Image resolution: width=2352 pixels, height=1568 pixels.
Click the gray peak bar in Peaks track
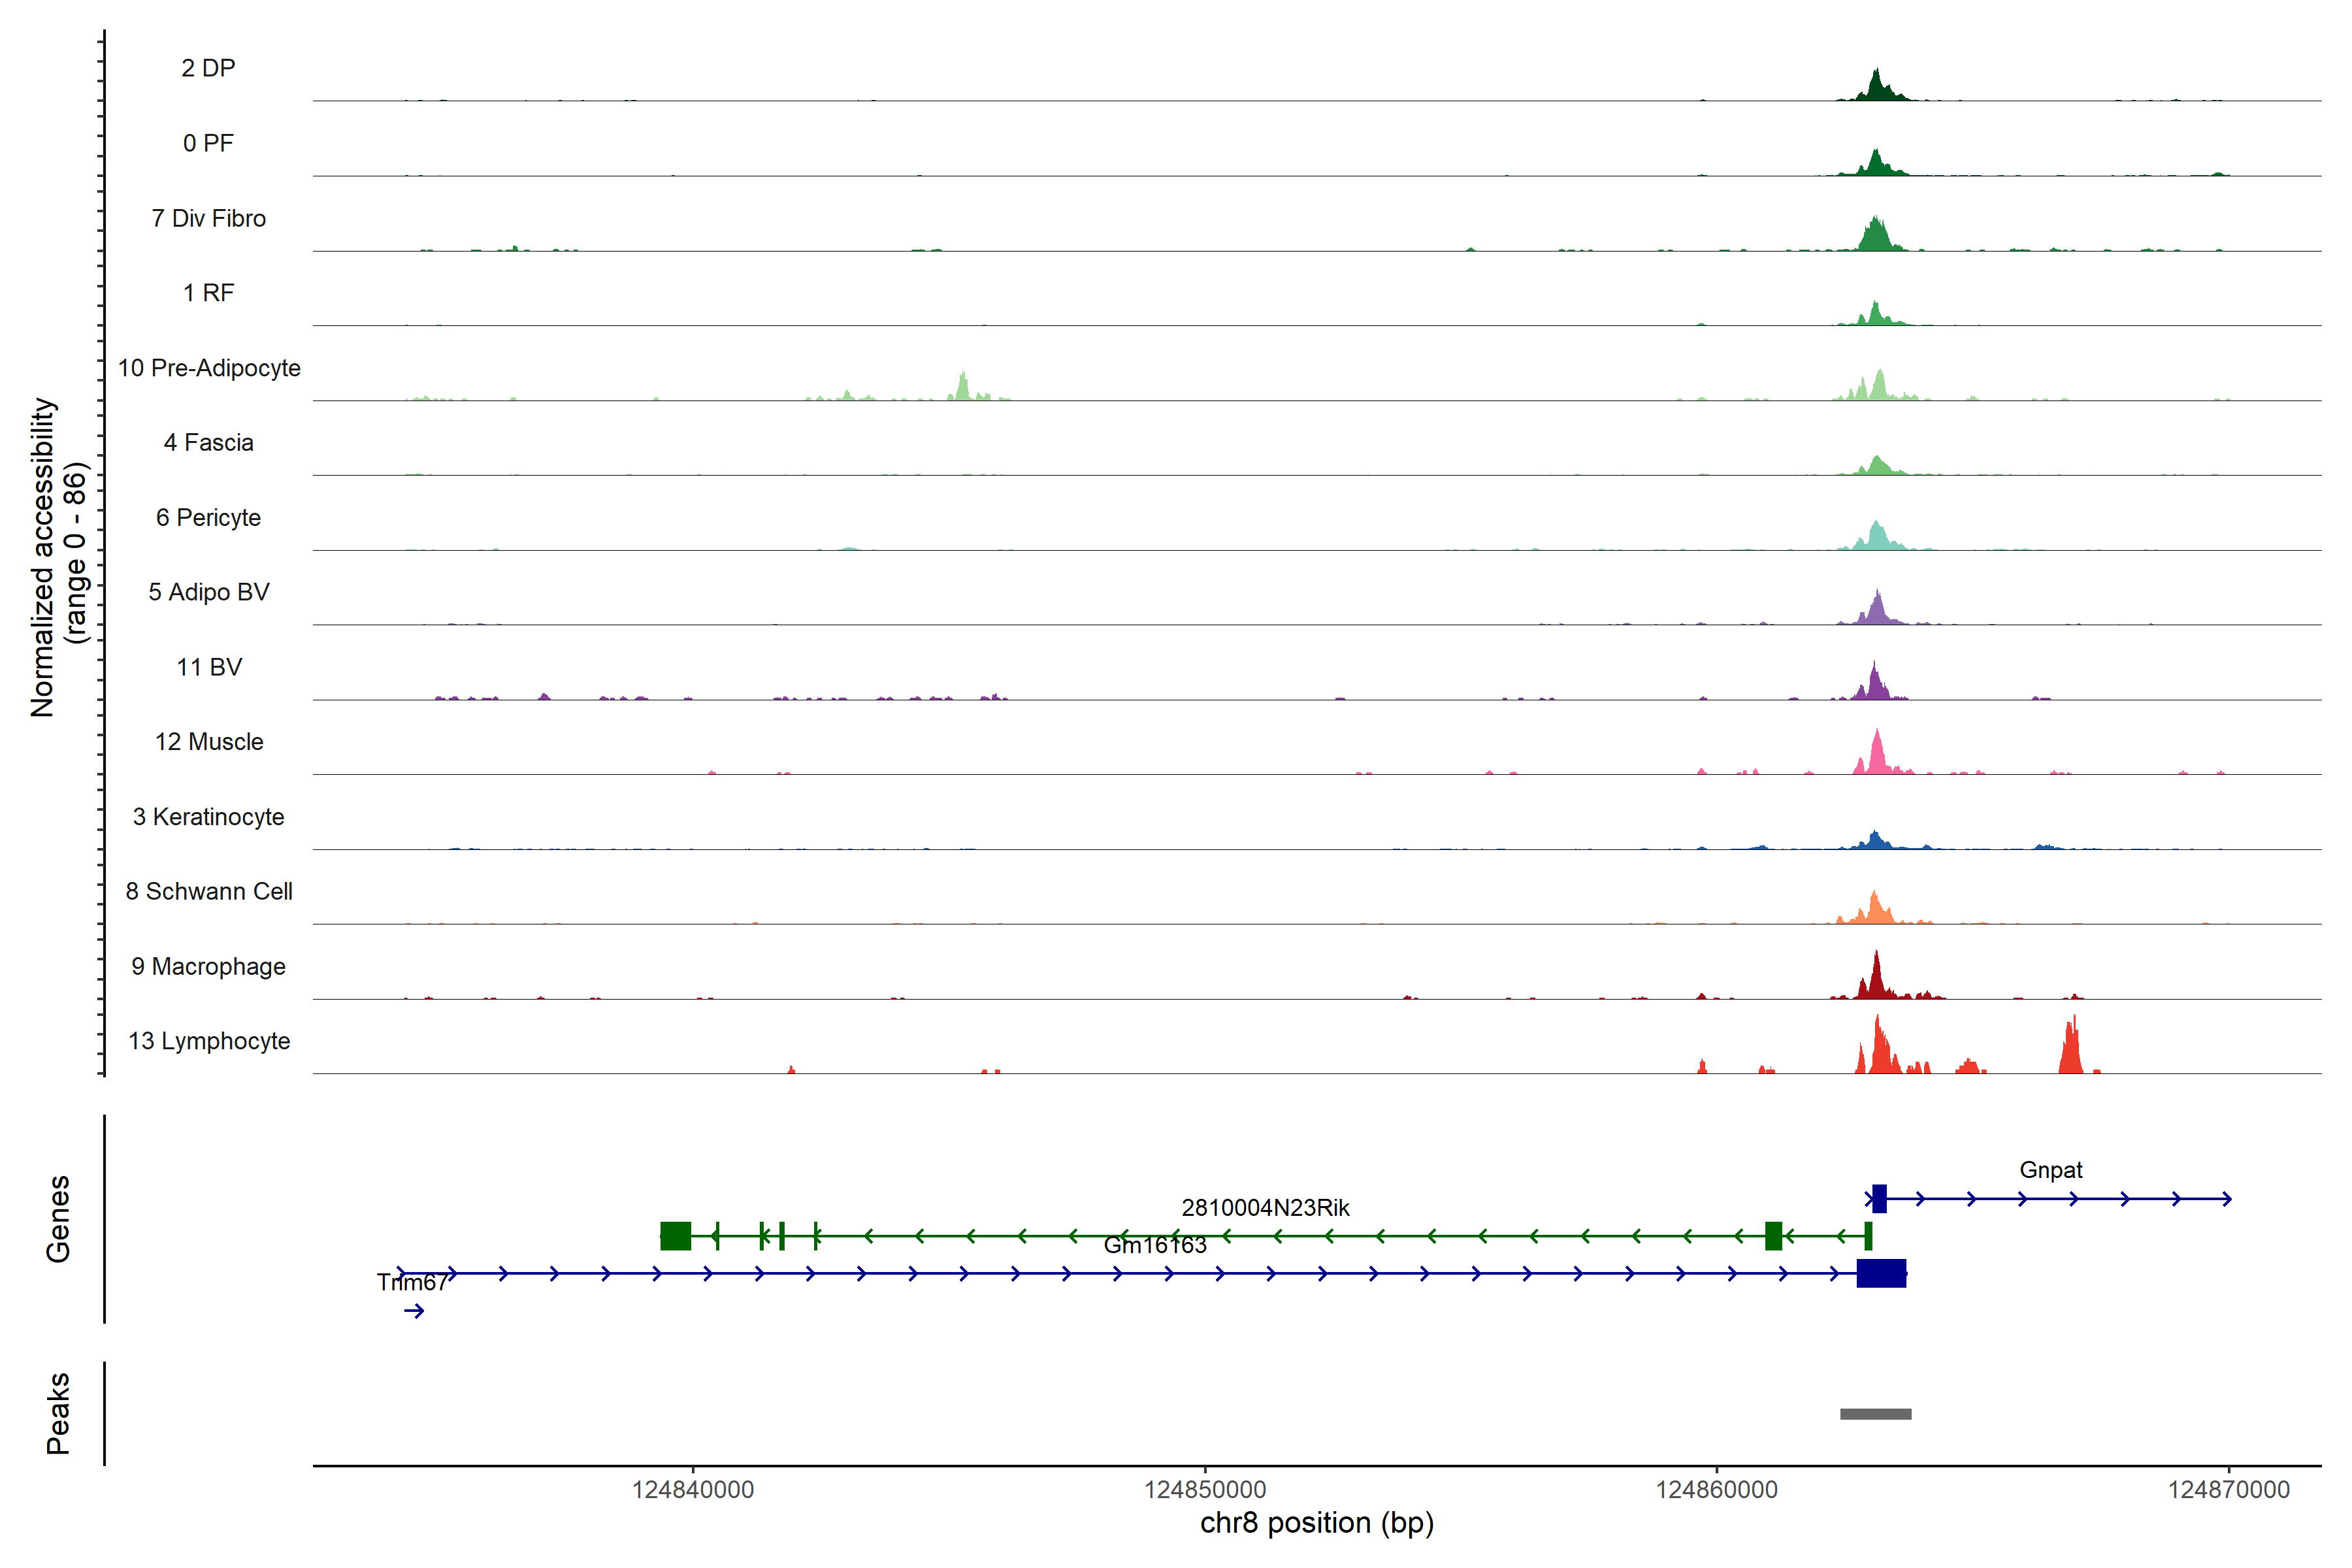pos(1875,1413)
